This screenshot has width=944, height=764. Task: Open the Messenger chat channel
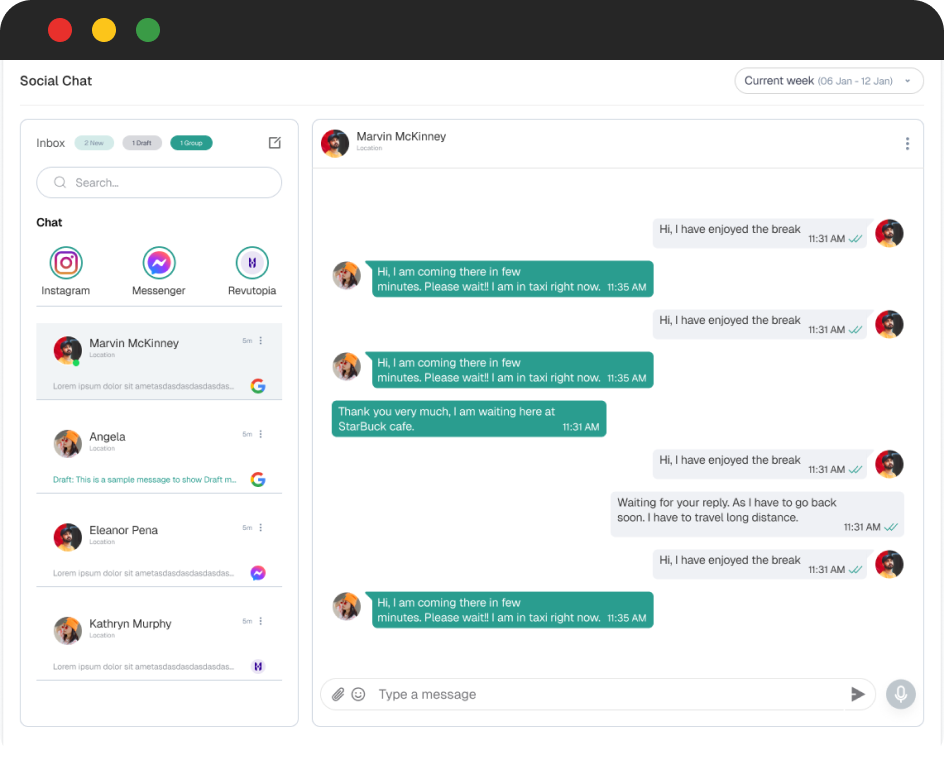[x=159, y=264]
